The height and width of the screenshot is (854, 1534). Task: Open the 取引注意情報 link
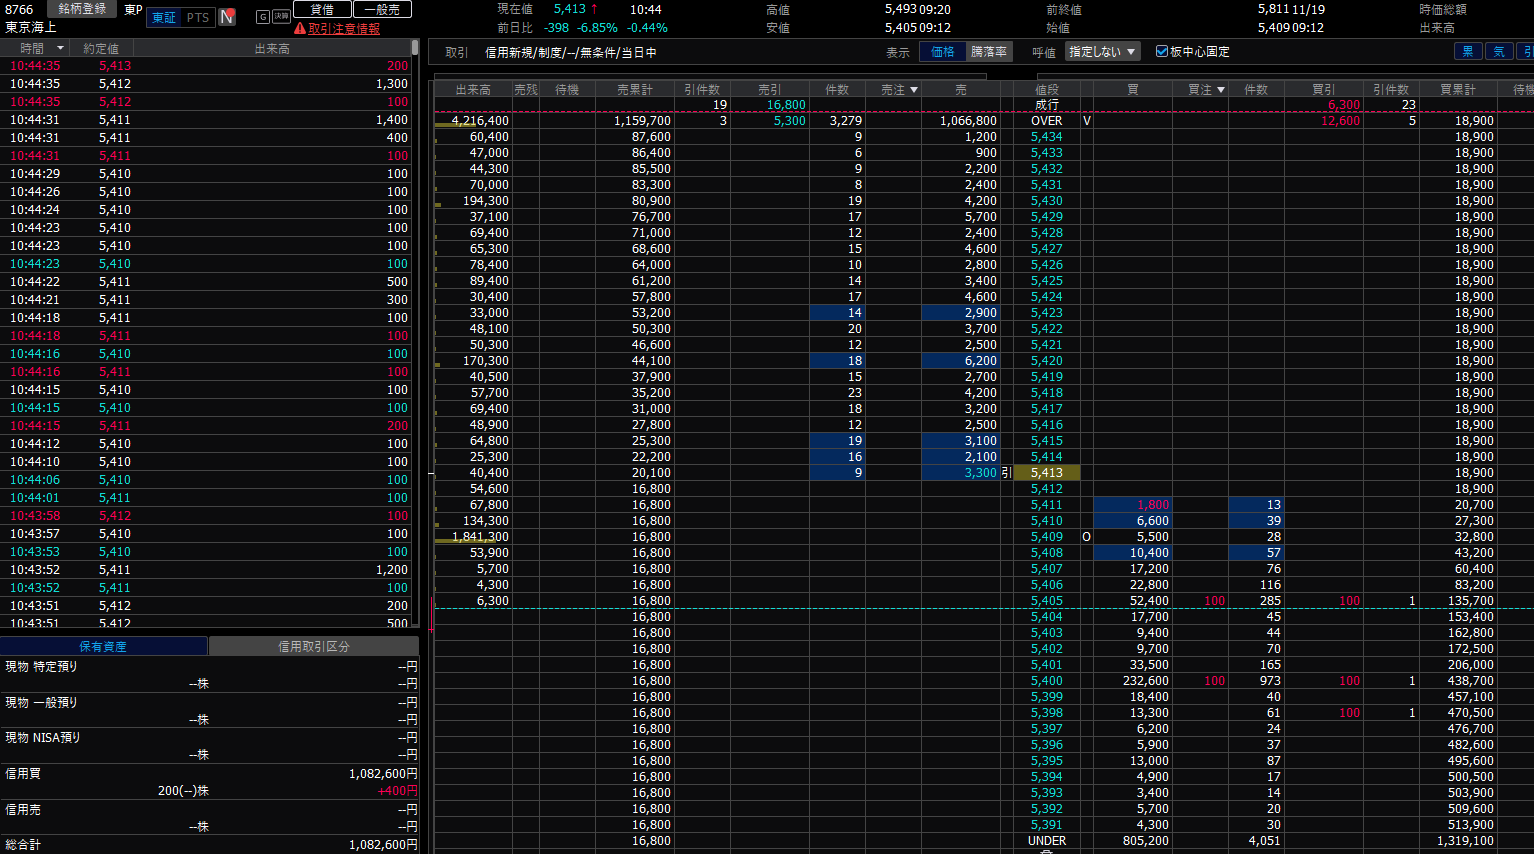pyautogui.click(x=344, y=29)
